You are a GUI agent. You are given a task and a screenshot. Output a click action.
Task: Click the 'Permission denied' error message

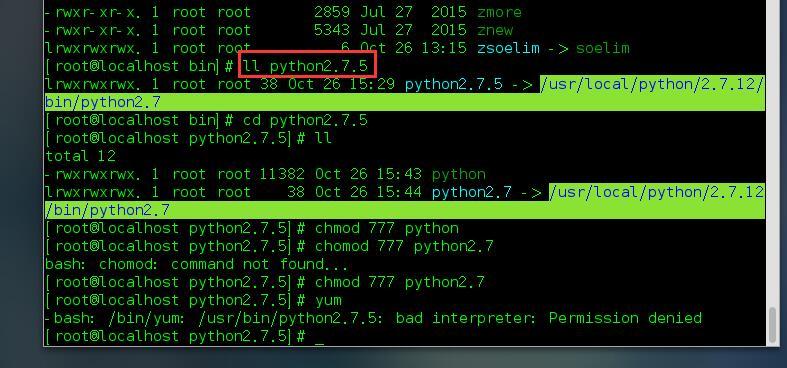[625, 318]
